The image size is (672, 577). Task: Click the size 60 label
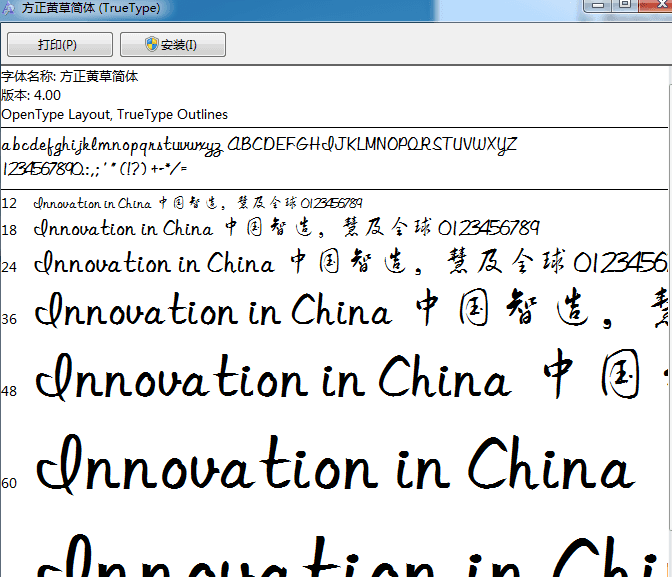click(x=9, y=483)
